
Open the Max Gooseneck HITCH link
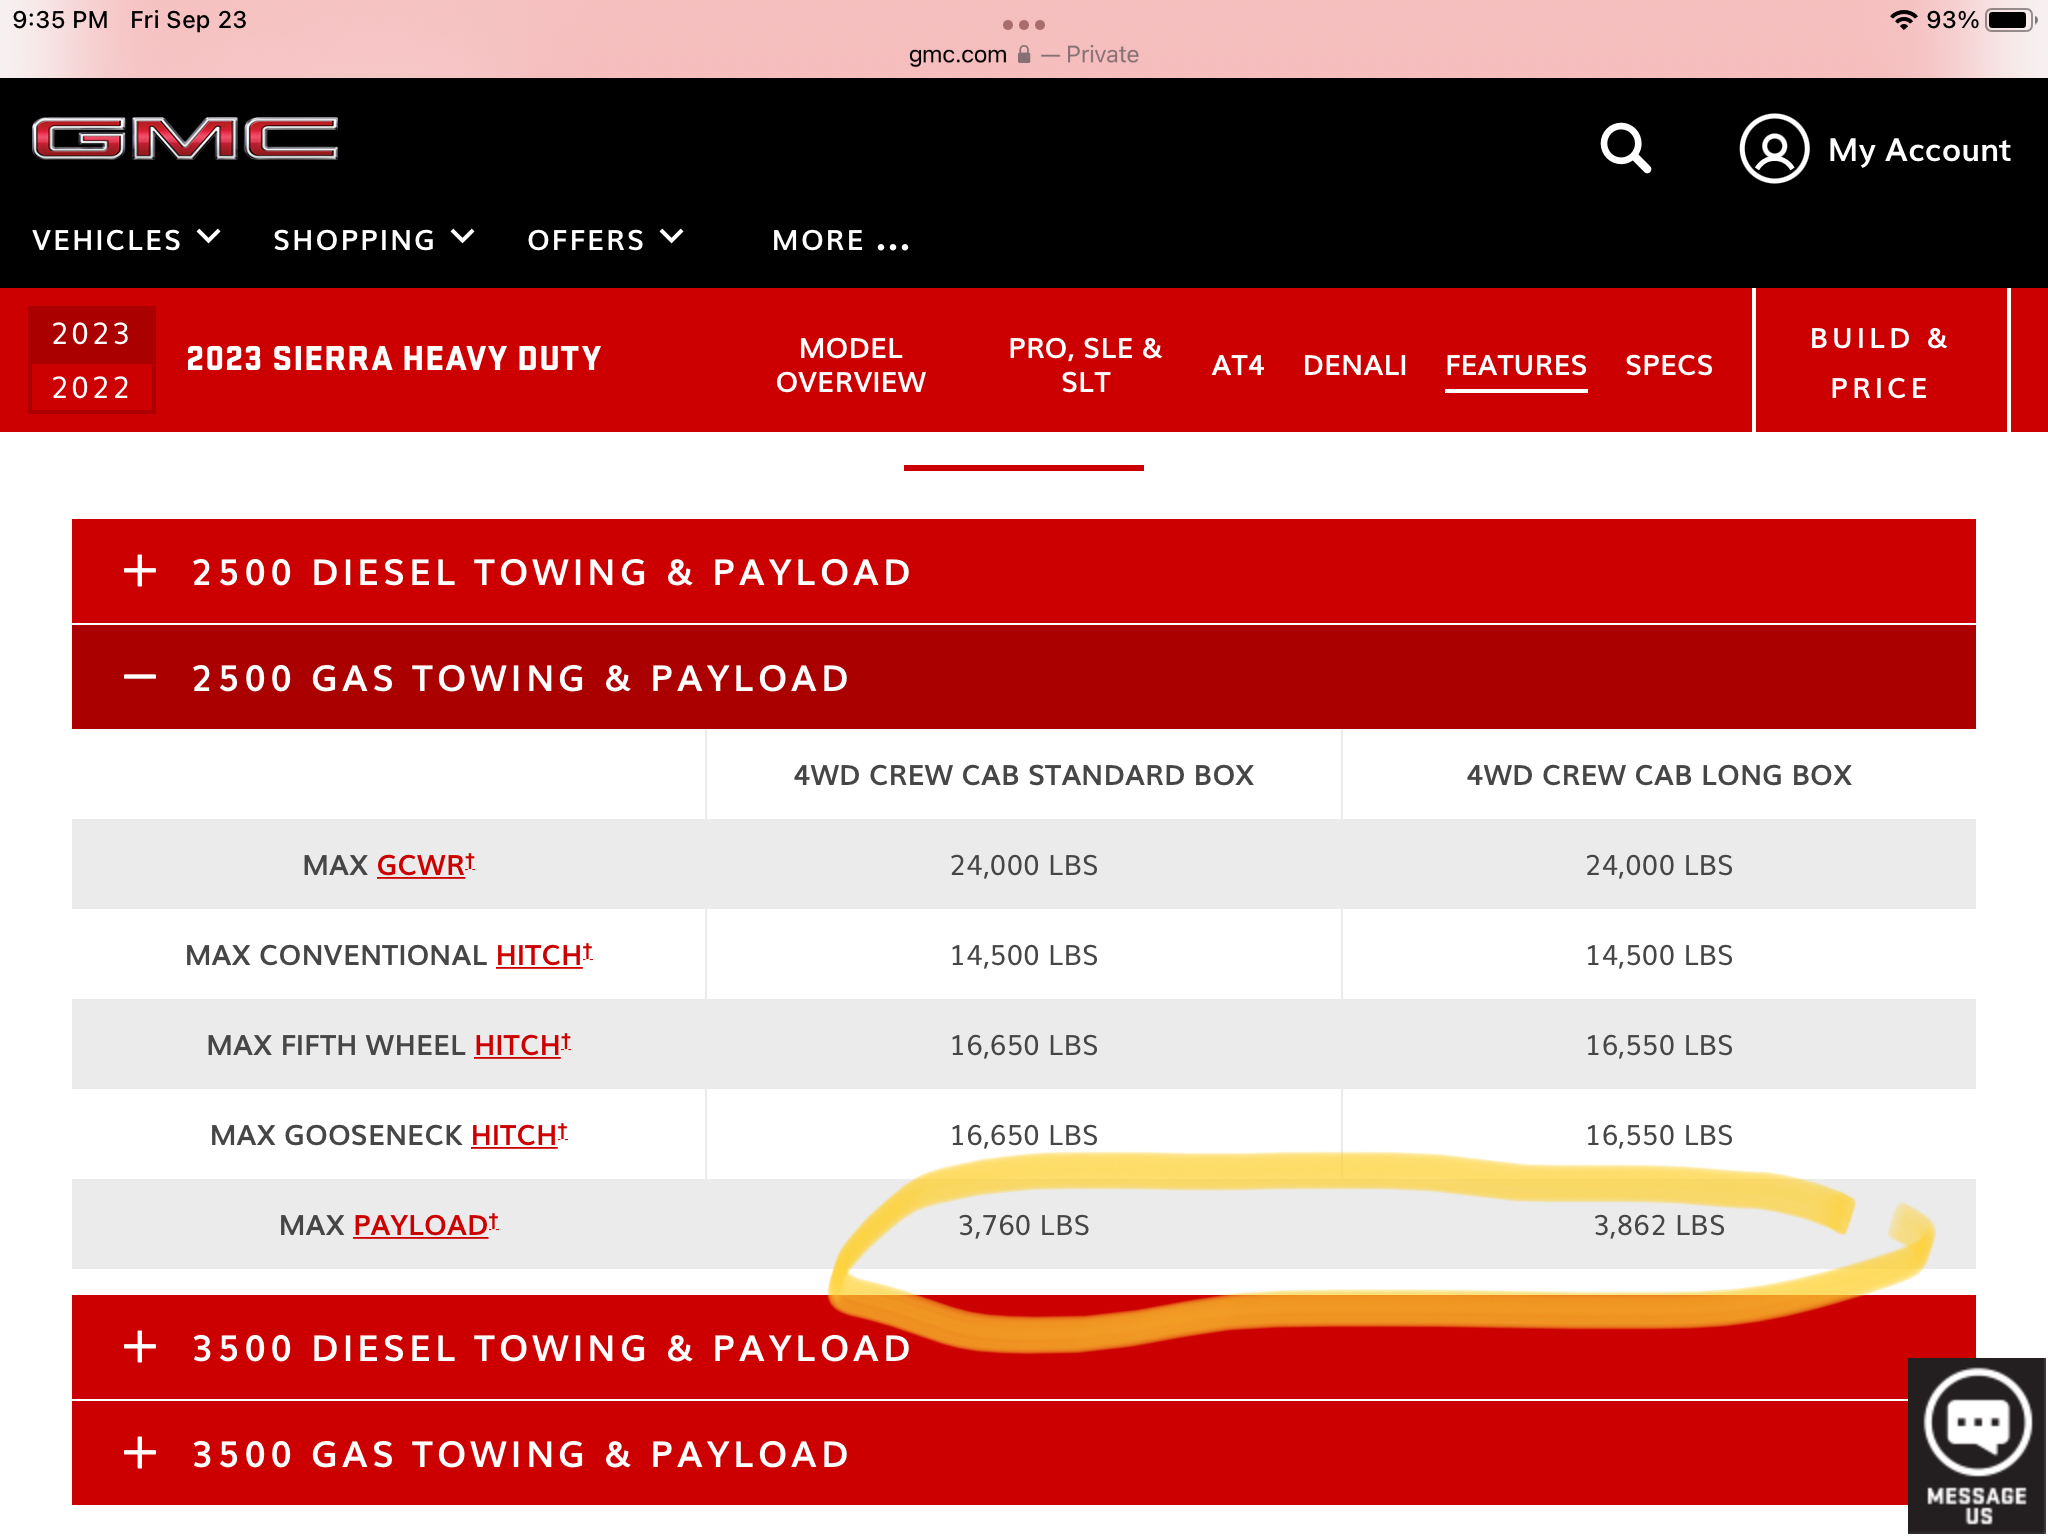coord(519,1135)
